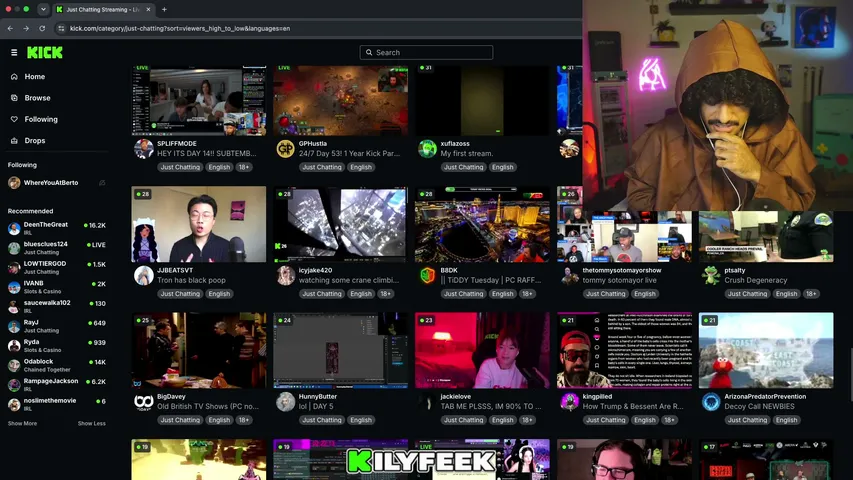Focus the Search field
This screenshot has height=480, width=853.
tap(426, 53)
